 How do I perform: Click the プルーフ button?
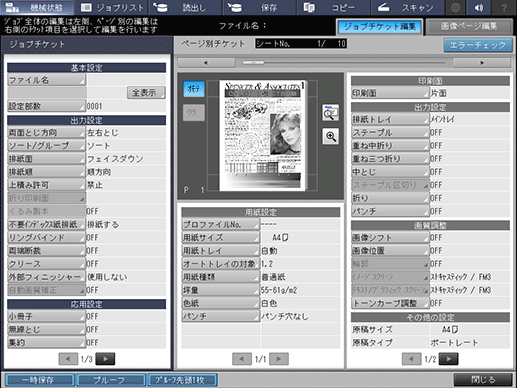111,380
